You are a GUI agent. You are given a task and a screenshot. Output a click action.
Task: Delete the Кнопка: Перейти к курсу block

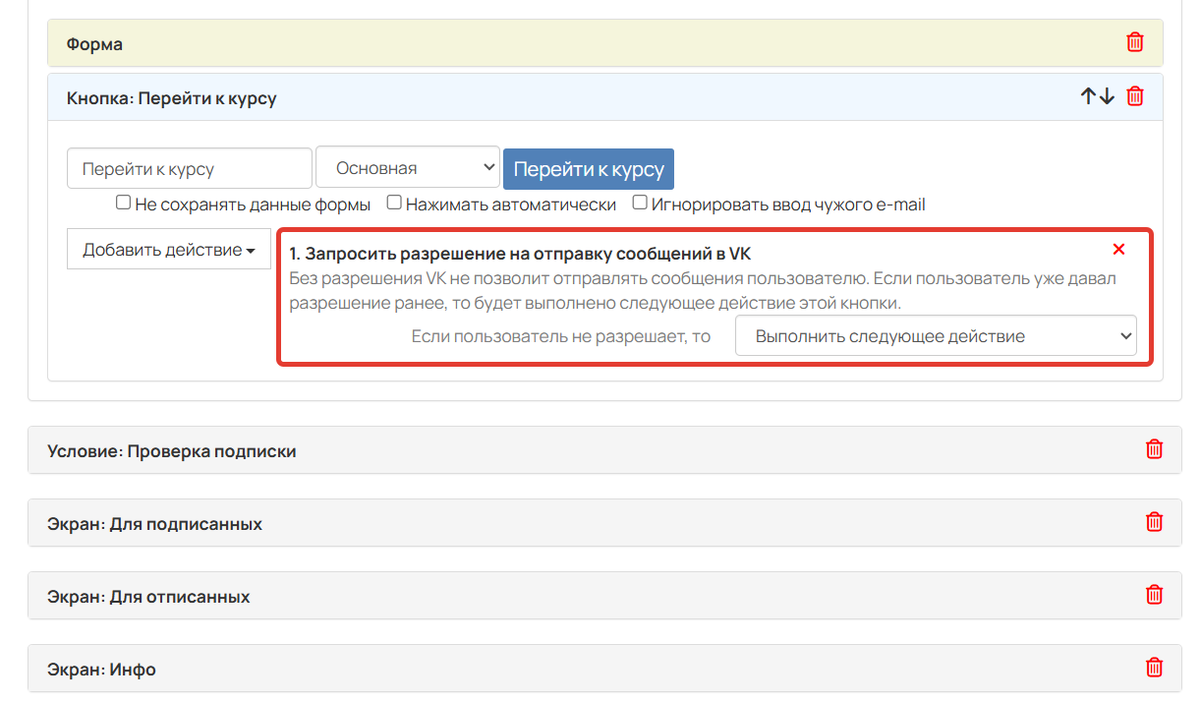[1134, 96]
